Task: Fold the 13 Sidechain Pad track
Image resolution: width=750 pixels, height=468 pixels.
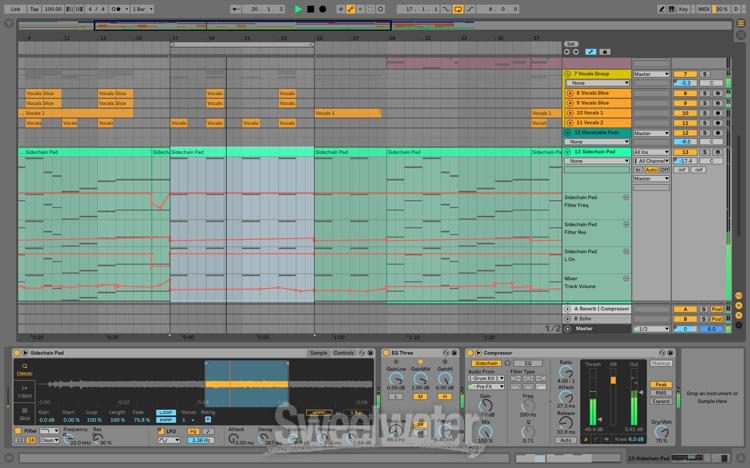Action: click(568, 152)
